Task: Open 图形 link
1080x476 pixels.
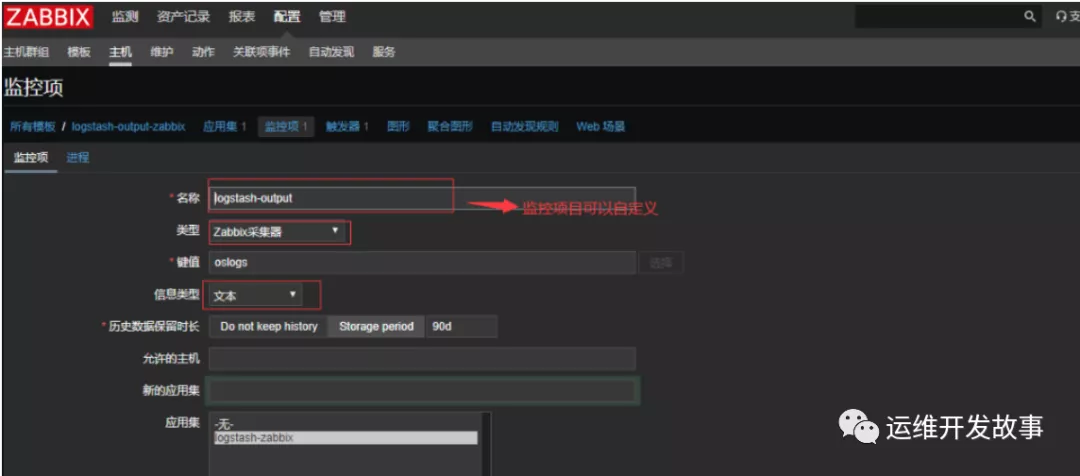Action: click(x=398, y=127)
